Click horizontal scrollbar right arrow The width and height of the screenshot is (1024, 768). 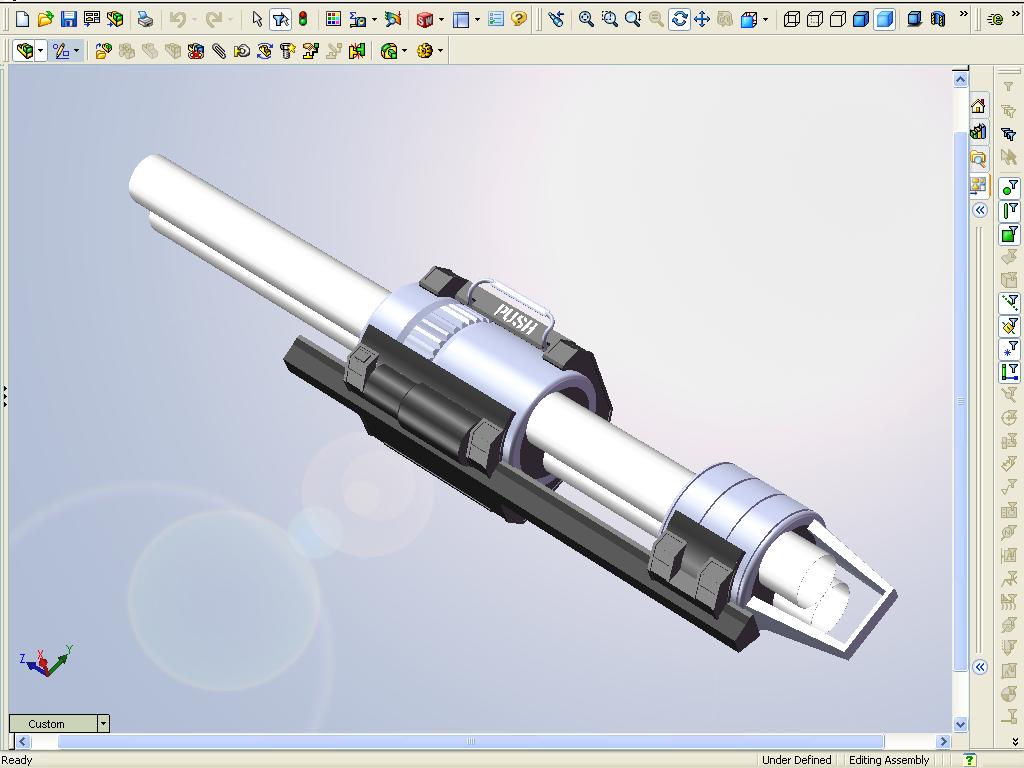coord(943,741)
